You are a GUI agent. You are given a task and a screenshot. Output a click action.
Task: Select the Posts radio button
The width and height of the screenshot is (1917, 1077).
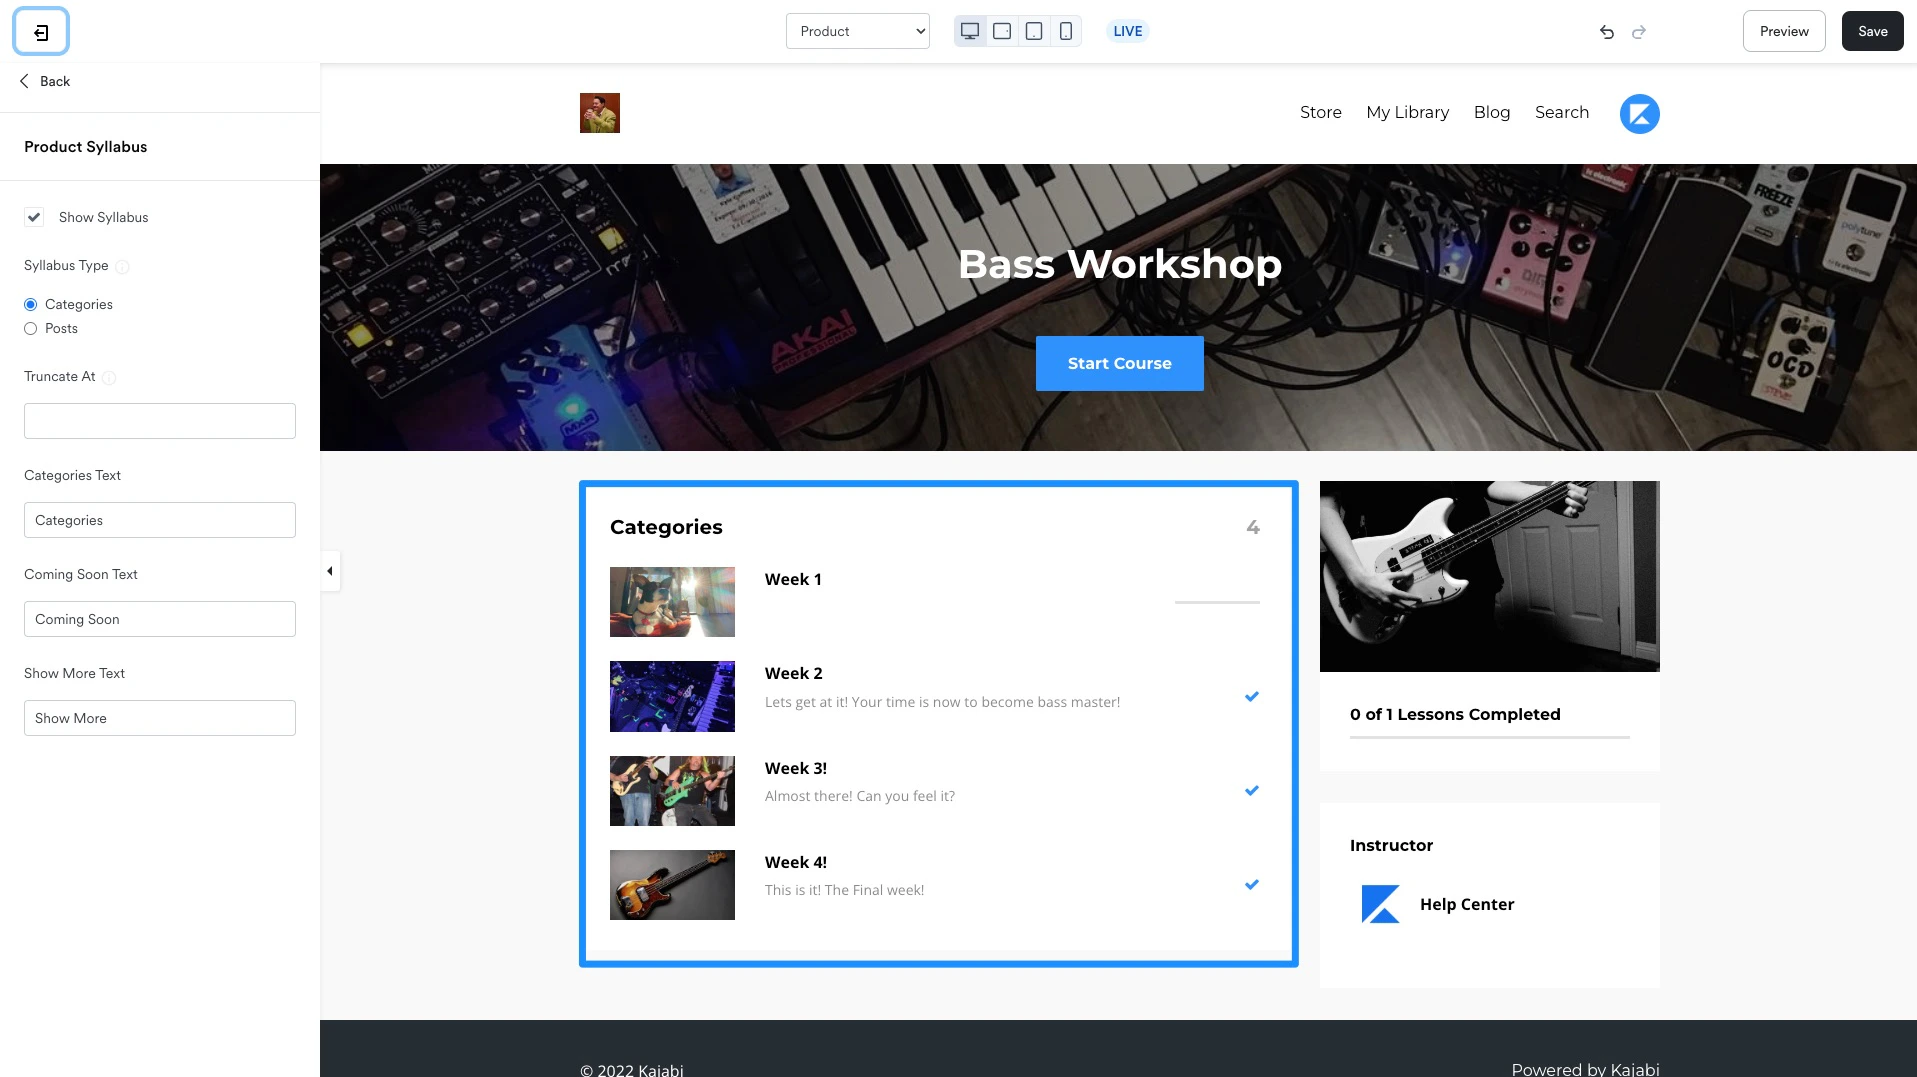tap(30, 328)
